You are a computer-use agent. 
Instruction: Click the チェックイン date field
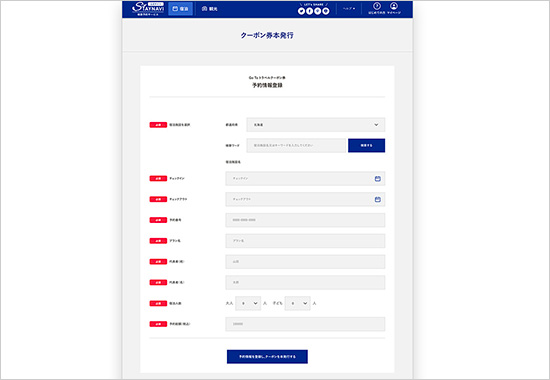pos(305,179)
